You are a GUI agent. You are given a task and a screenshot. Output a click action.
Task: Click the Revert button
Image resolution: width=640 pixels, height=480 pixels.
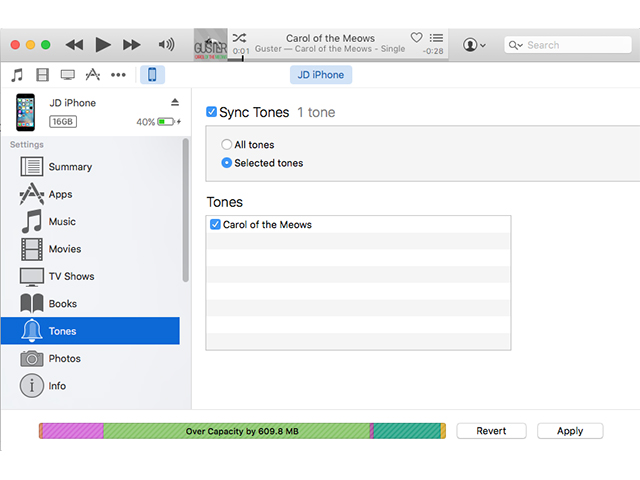(491, 431)
